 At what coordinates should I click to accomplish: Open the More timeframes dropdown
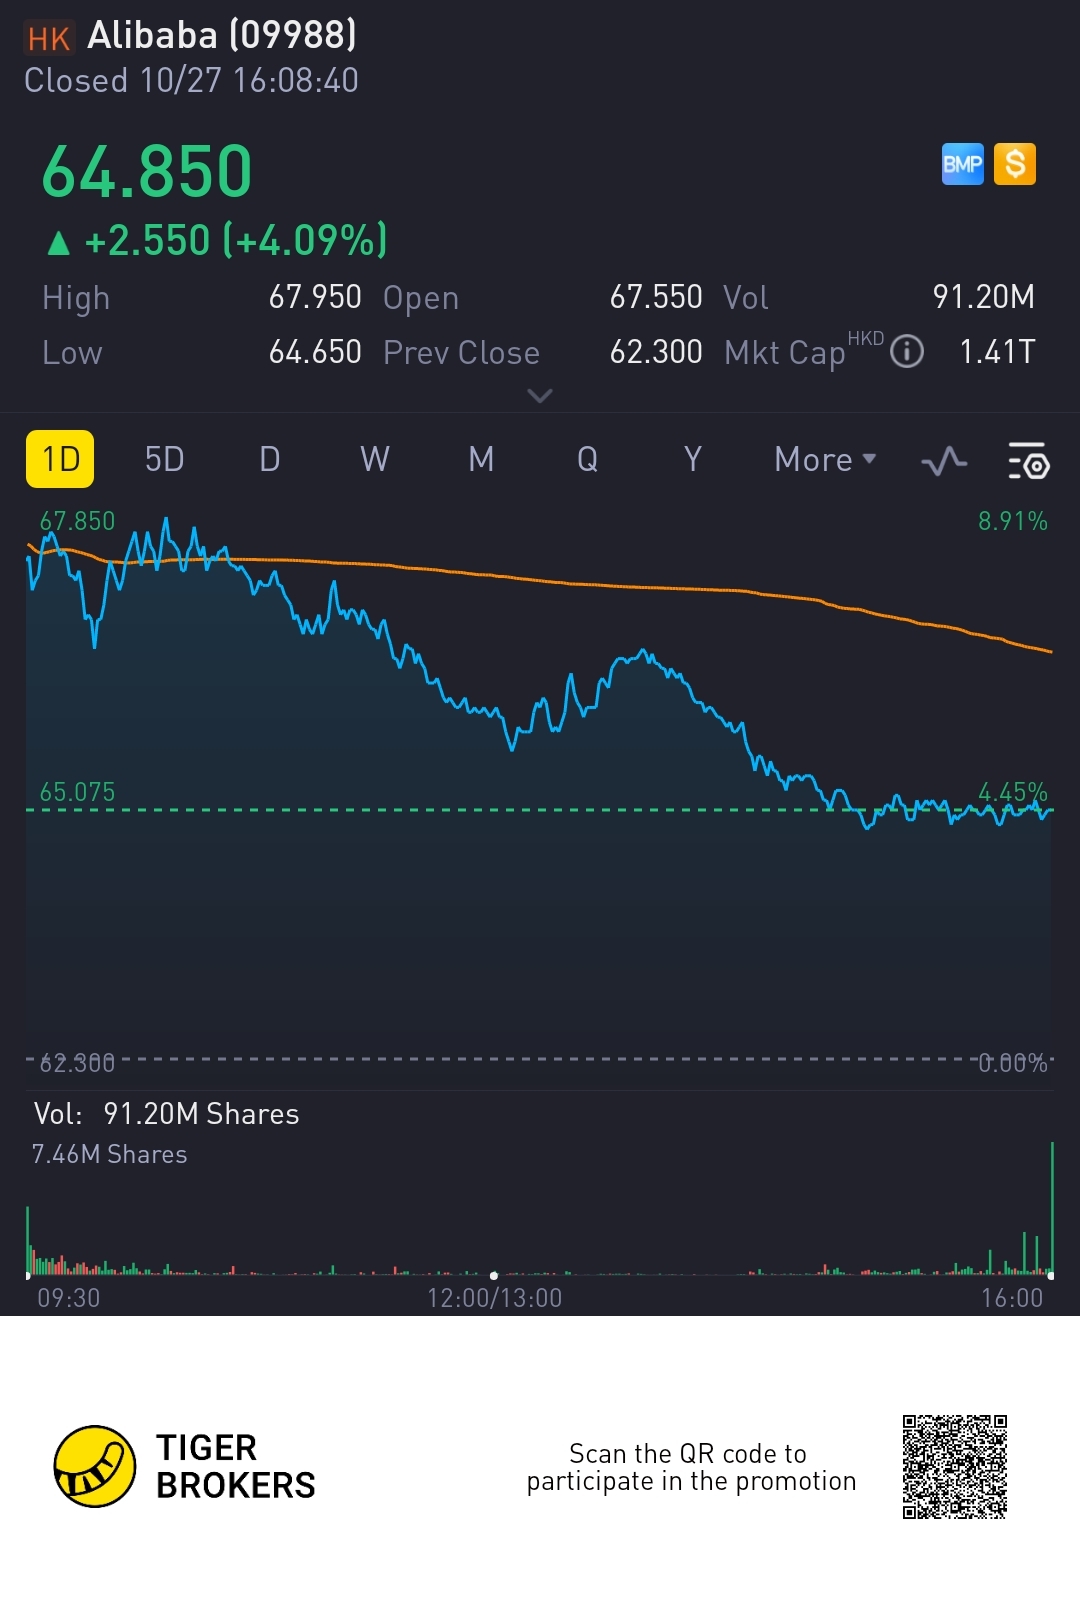[x=825, y=460]
